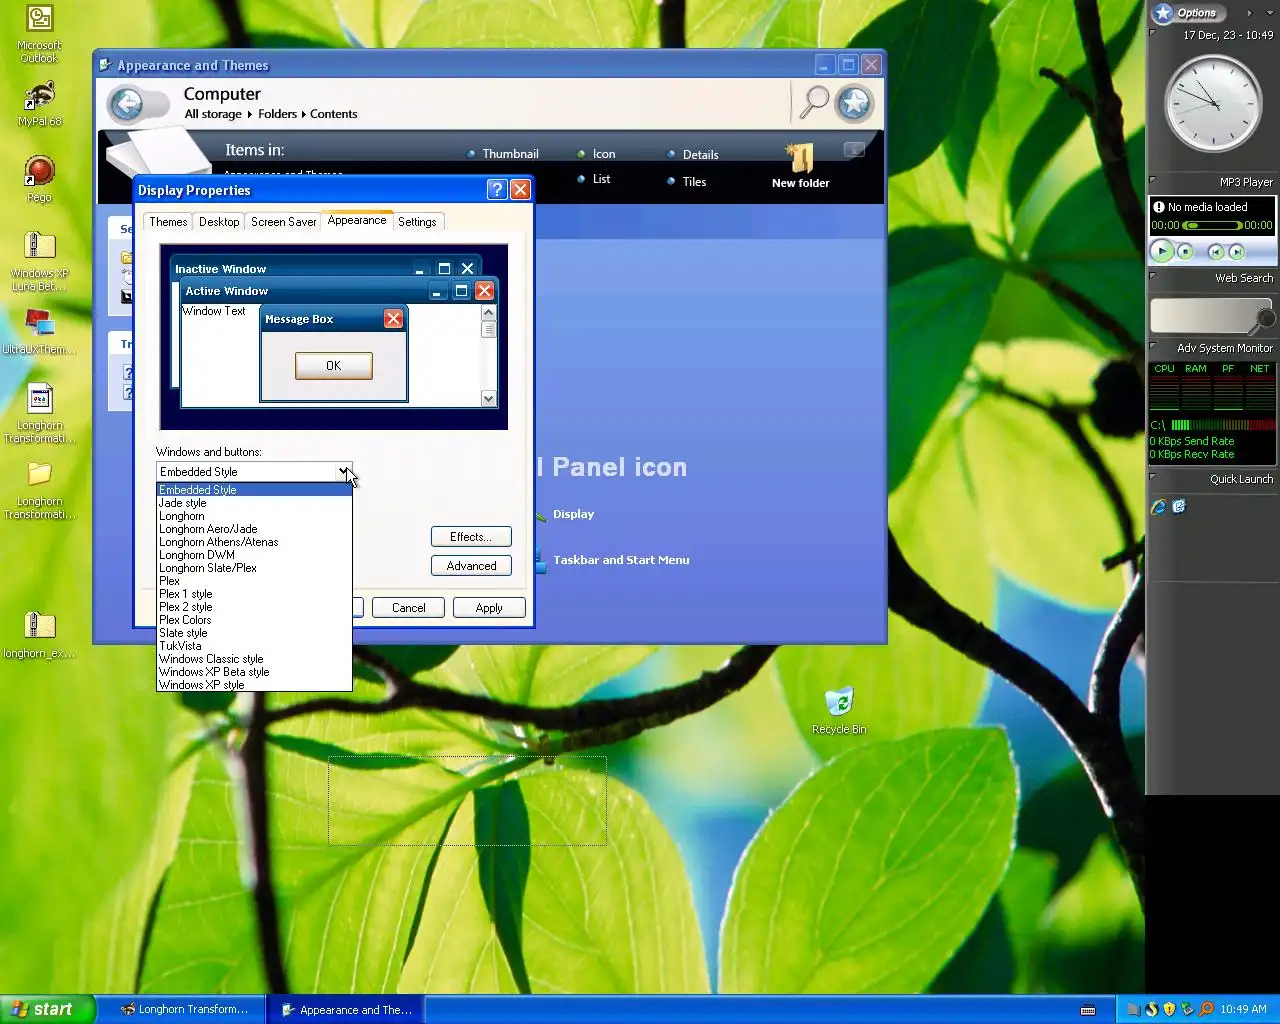Launch Internet Explorer from Quick Launch sidebar
Screen dimensions: 1280x1024
pyautogui.click(x=1158, y=507)
